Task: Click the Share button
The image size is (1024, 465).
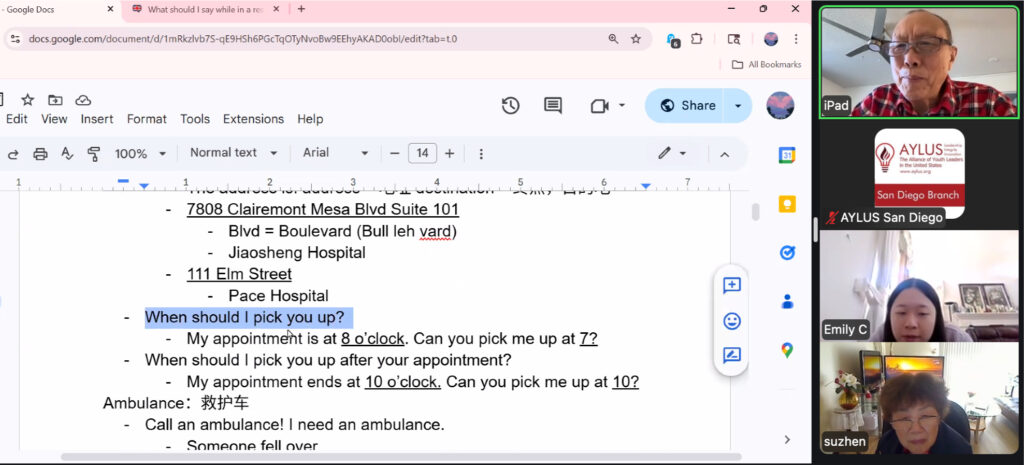Action: (686, 106)
